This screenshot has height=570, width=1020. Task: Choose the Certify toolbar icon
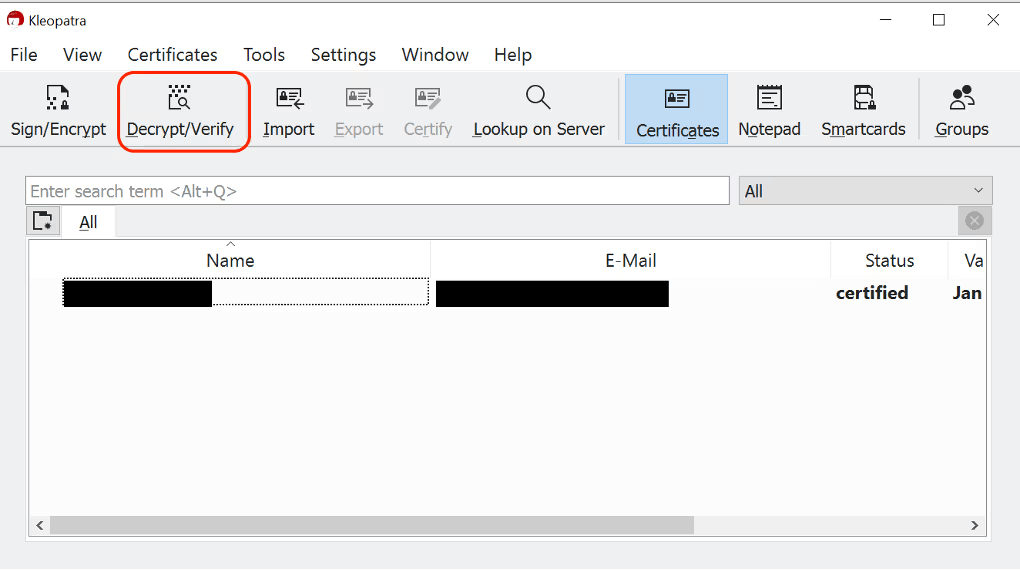coord(428,111)
